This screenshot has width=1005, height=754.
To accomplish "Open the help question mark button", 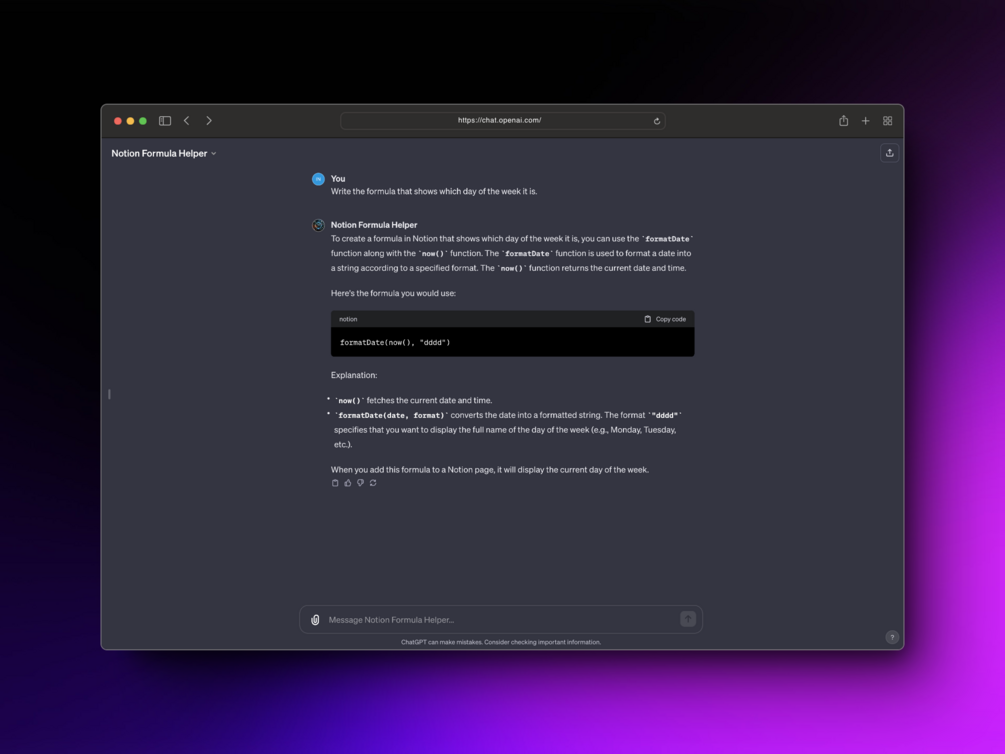I will click(892, 637).
